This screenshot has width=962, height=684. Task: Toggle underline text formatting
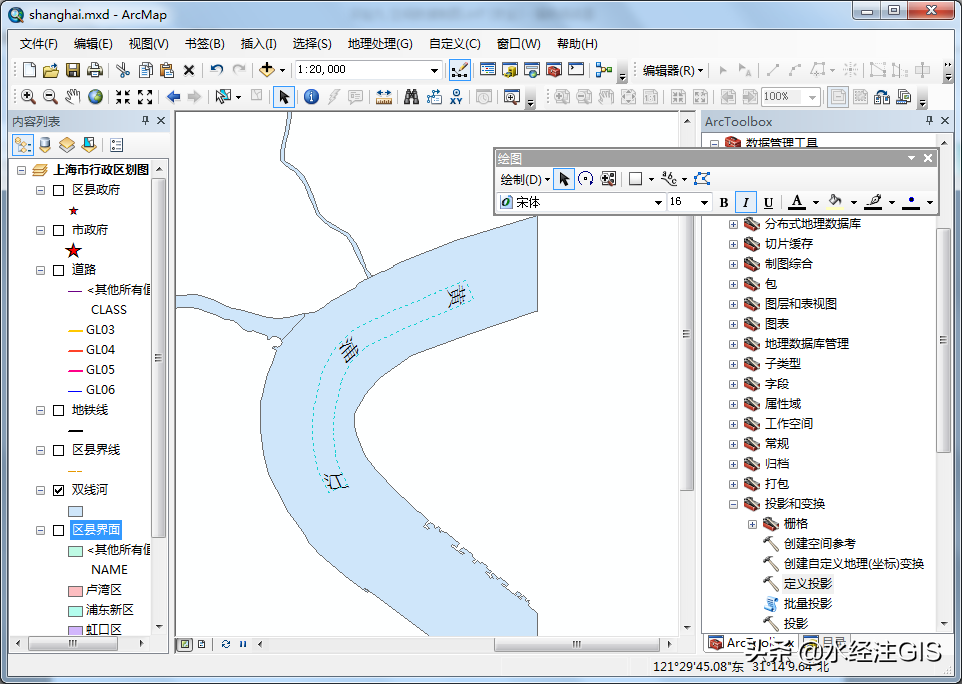click(768, 202)
